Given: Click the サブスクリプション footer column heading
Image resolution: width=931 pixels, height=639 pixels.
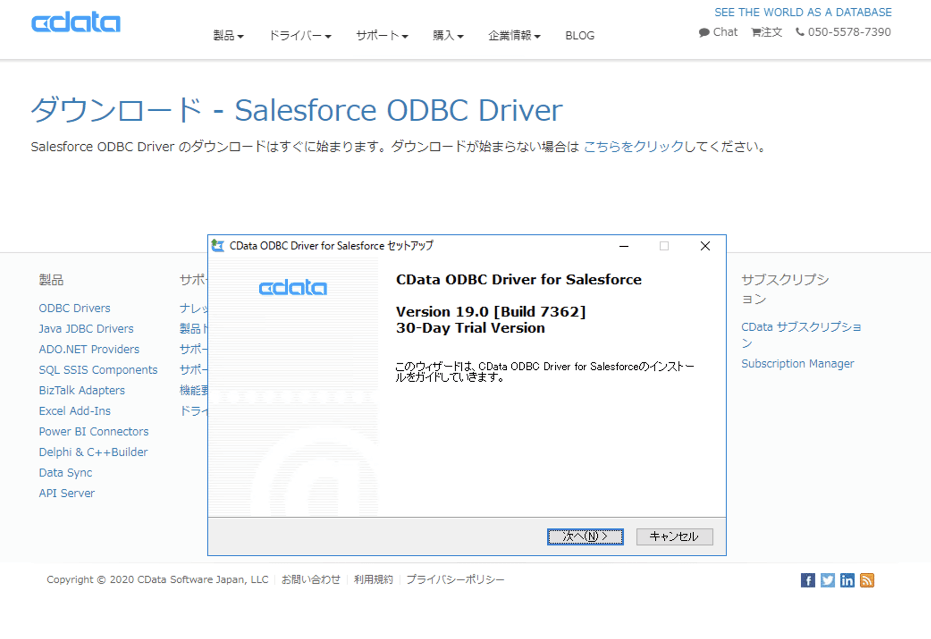Looking at the screenshot, I should [785, 289].
